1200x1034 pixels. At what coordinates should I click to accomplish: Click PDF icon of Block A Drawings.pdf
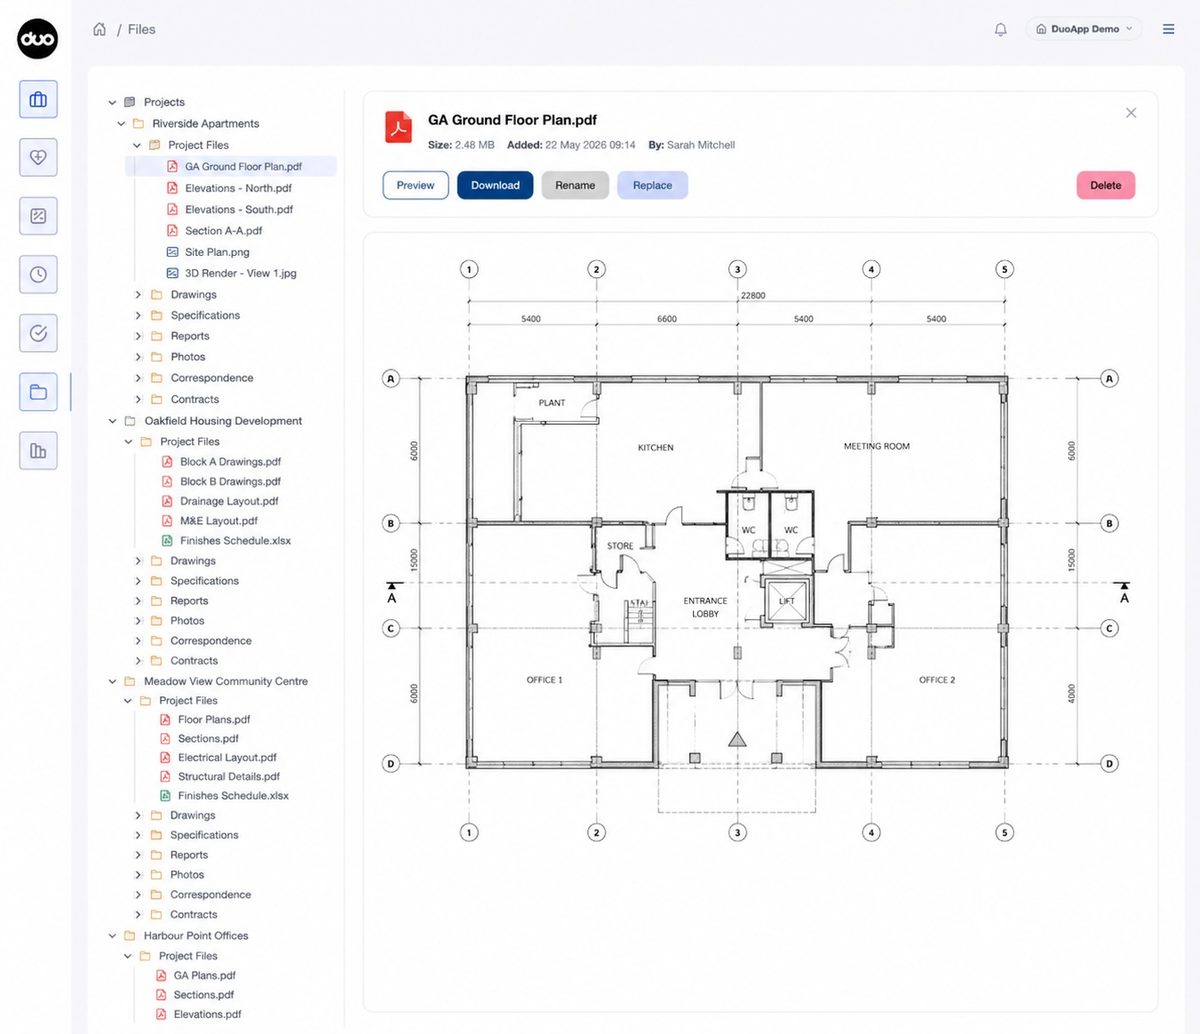167,462
